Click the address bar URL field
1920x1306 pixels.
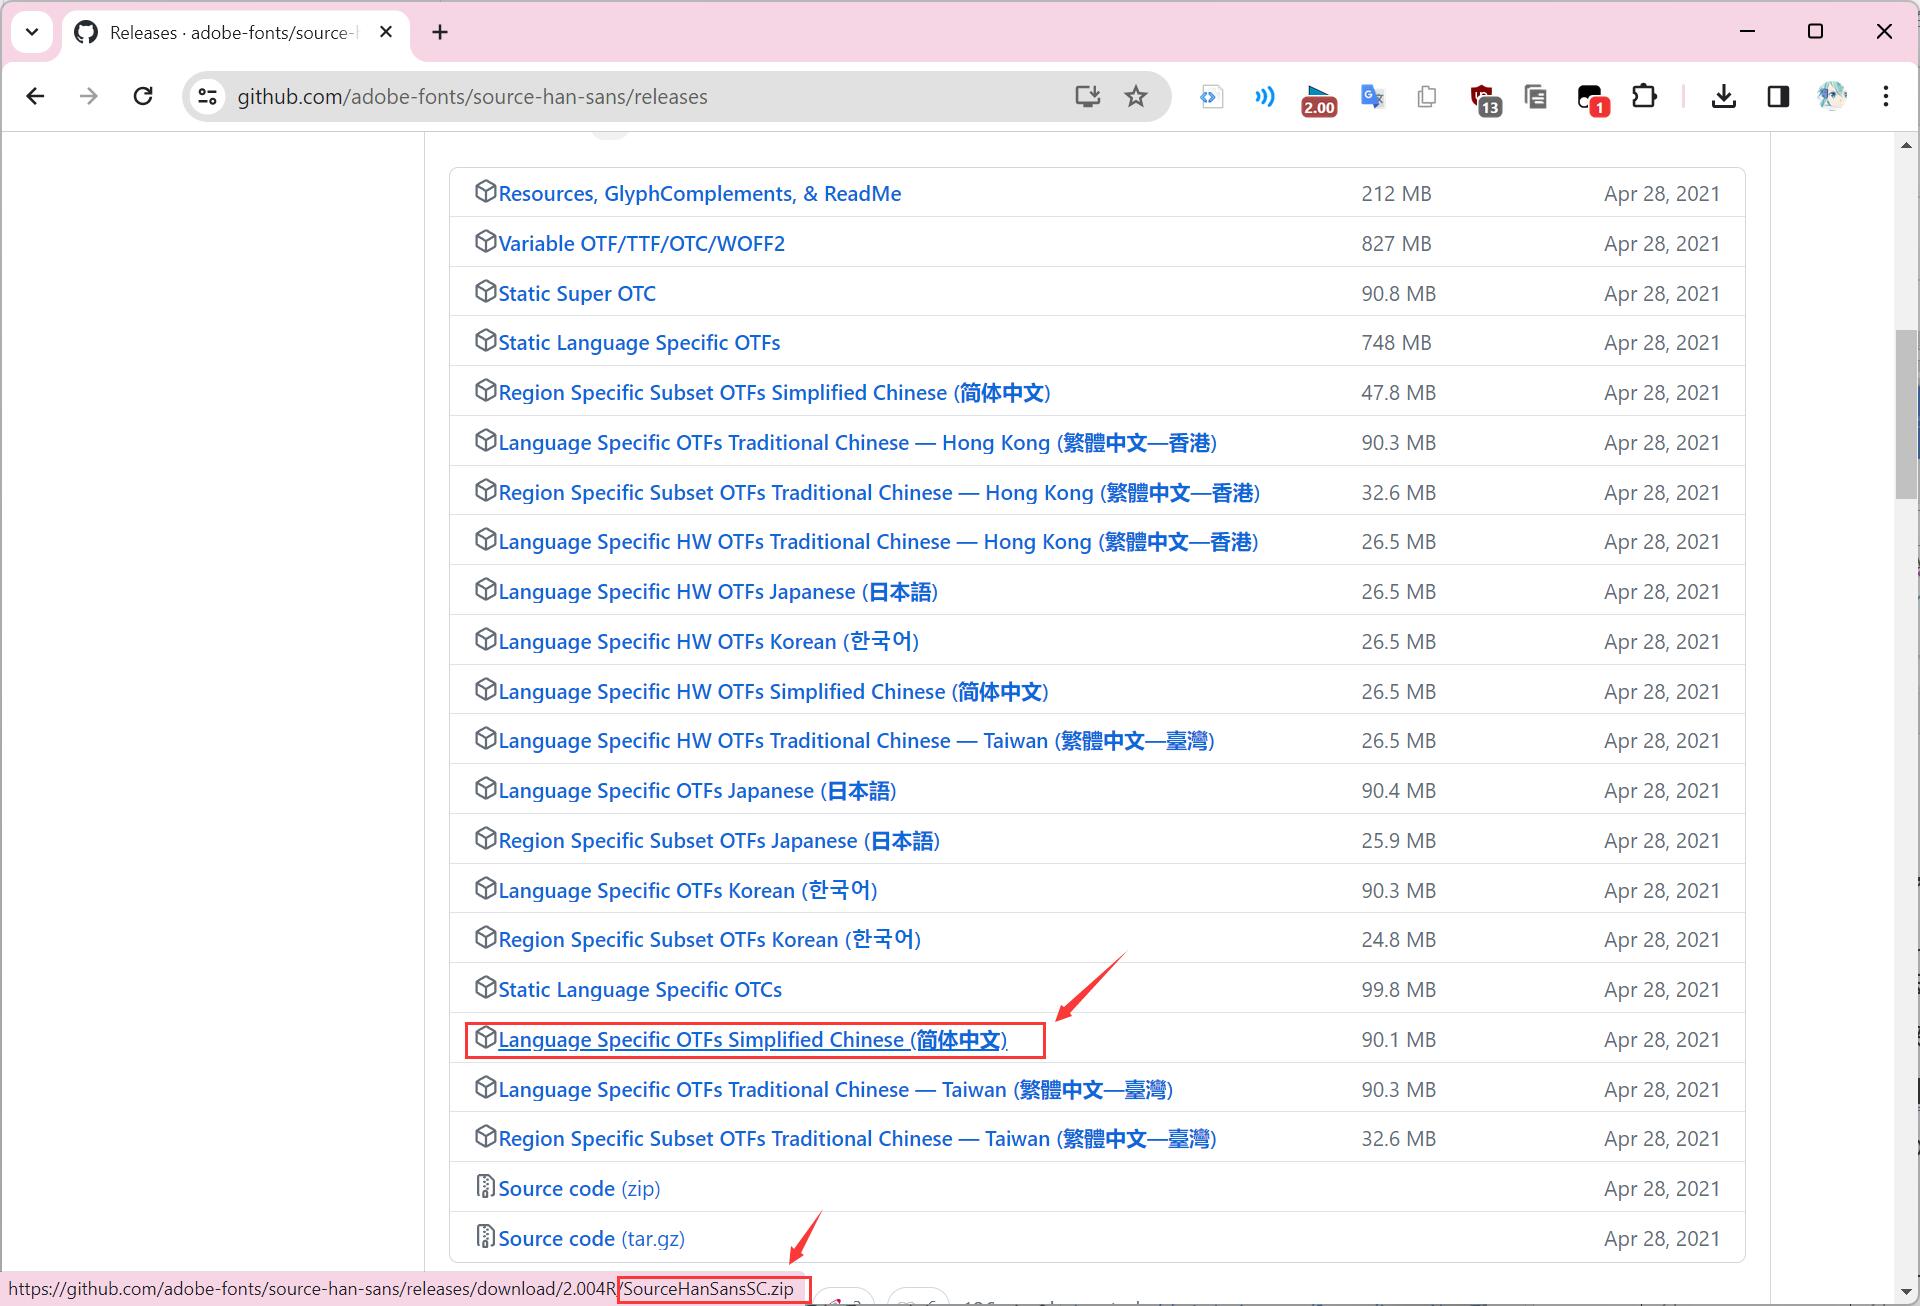(640, 96)
